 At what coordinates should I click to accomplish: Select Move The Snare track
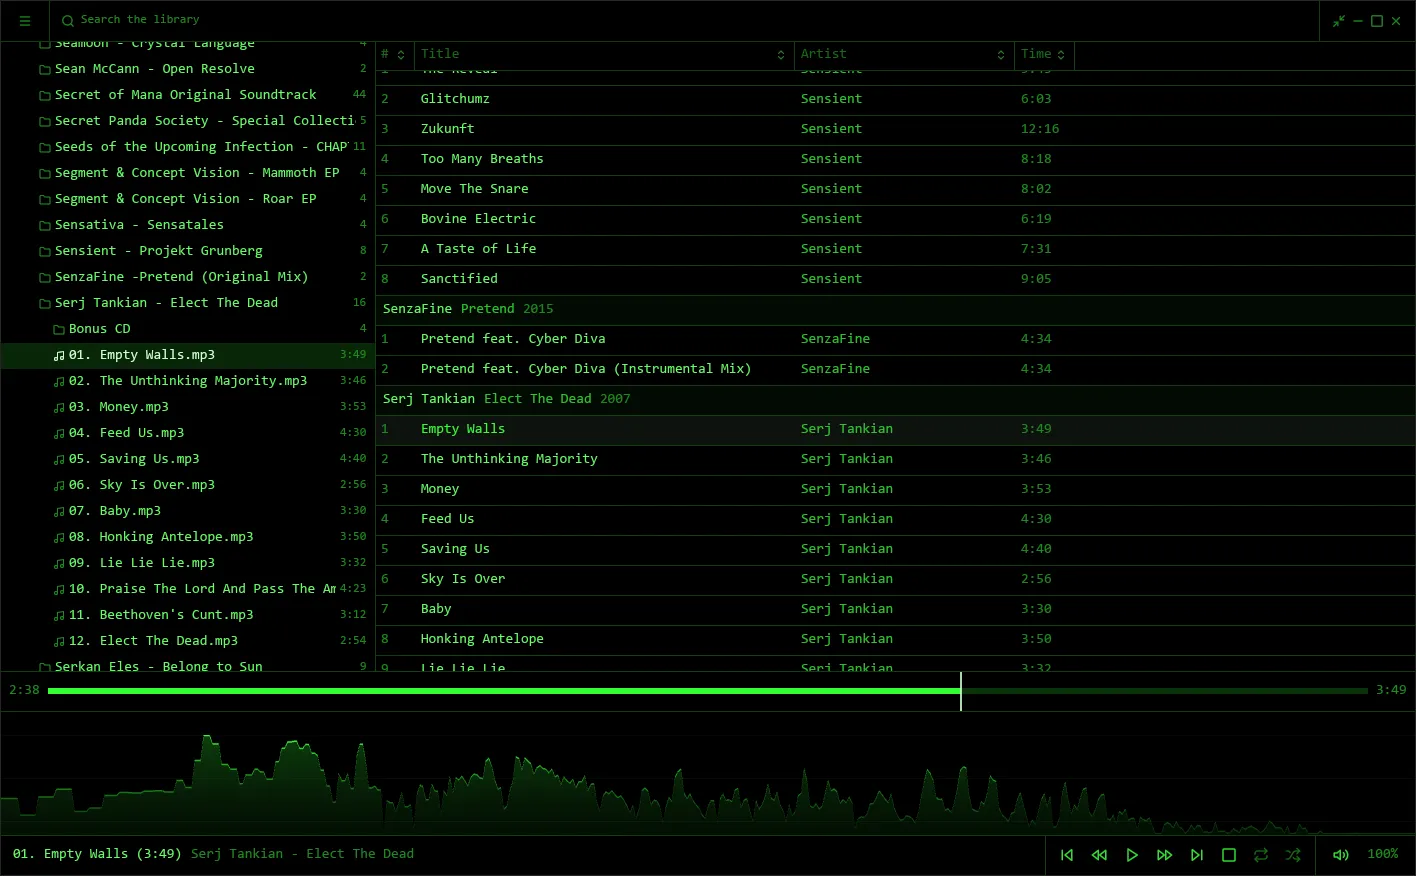coord(895,189)
